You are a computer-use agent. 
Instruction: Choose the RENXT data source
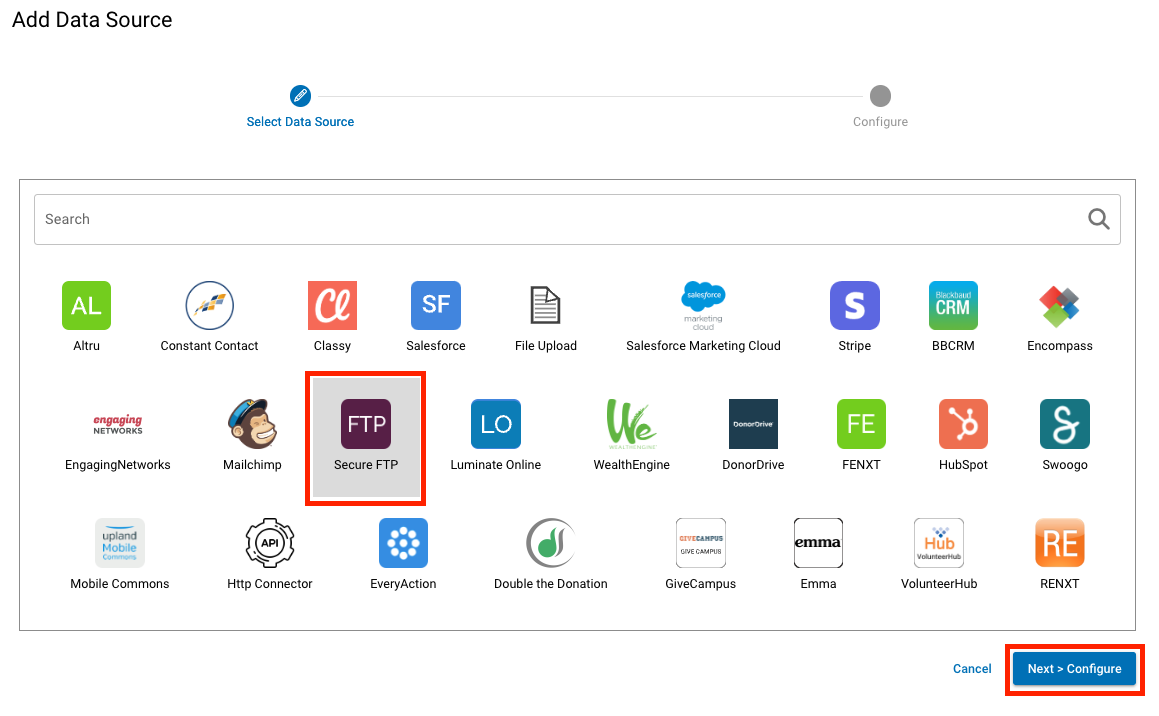click(x=1059, y=543)
